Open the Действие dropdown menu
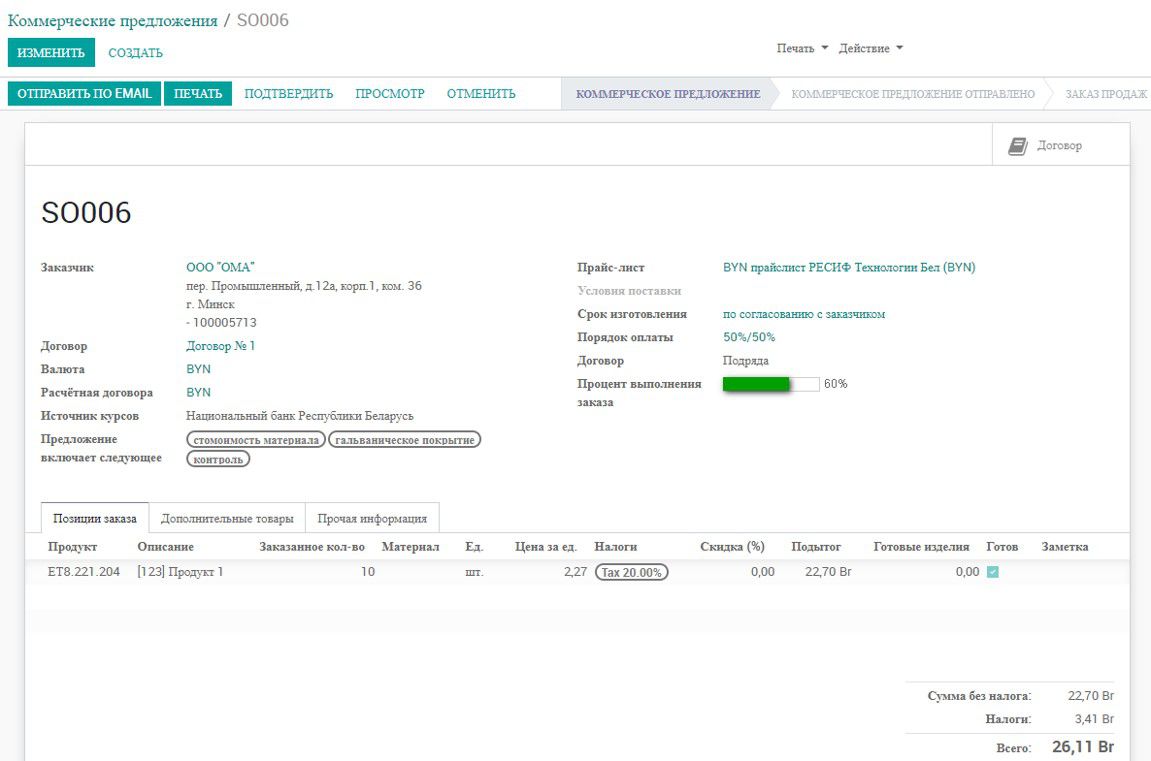The height and width of the screenshot is (761, 1151). (x=864, y=47)
